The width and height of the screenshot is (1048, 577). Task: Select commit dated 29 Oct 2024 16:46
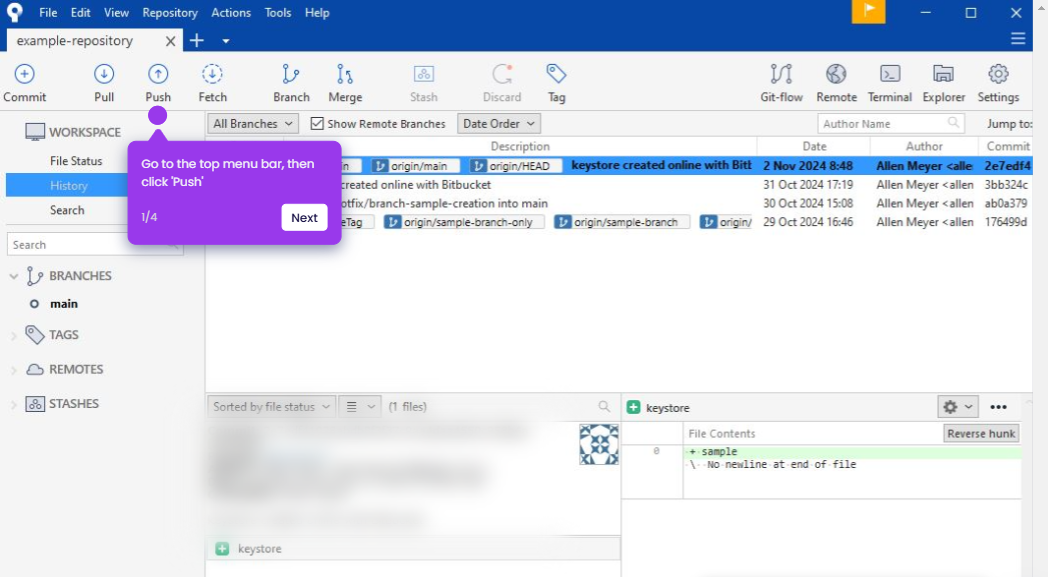pyautogui.click(x=619, y=222)
